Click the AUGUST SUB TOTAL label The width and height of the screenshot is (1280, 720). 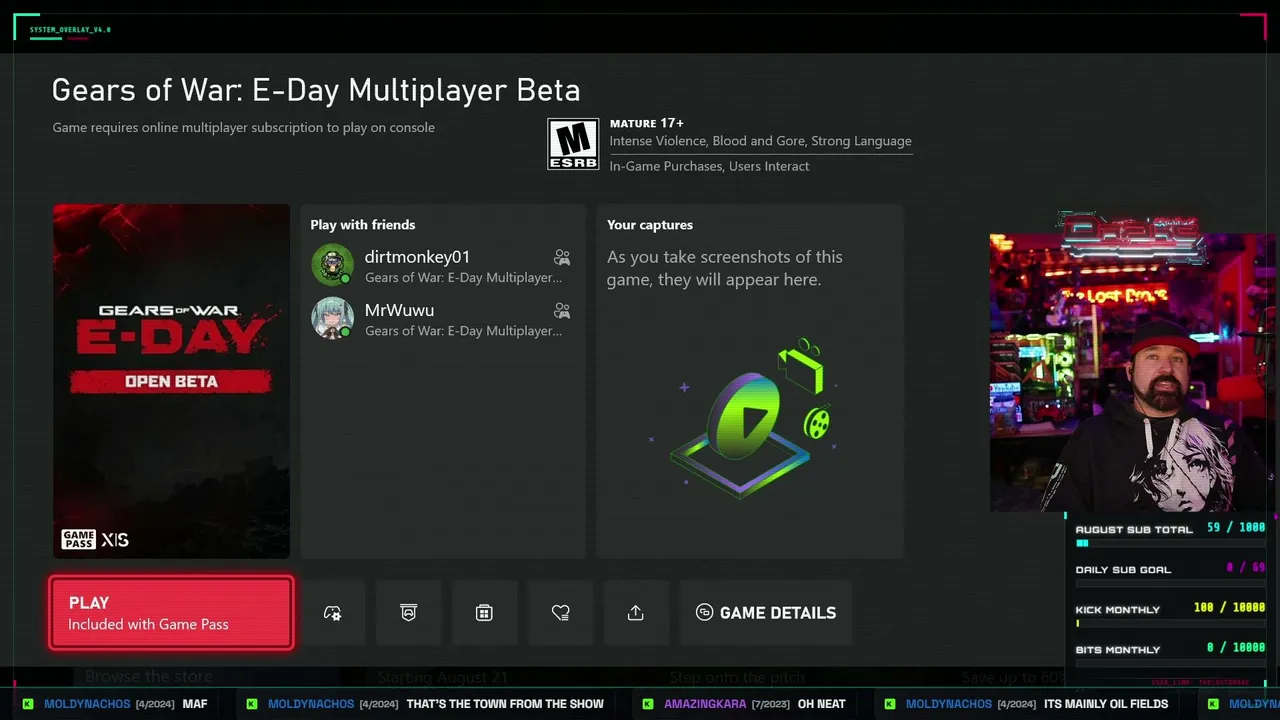(1134, 530)
